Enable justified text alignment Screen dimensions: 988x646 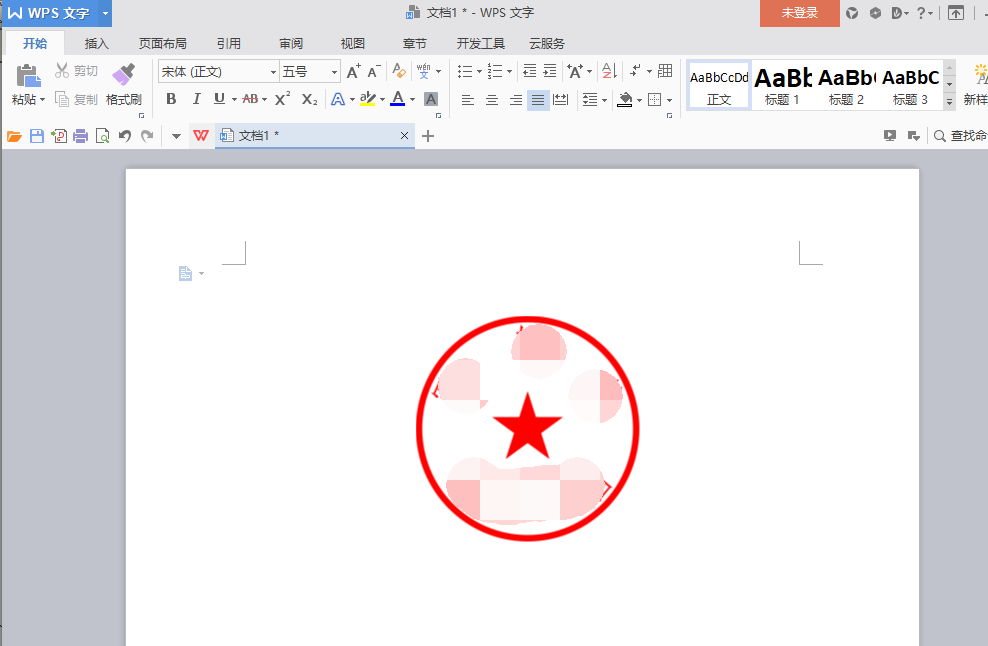coord(537,100)
